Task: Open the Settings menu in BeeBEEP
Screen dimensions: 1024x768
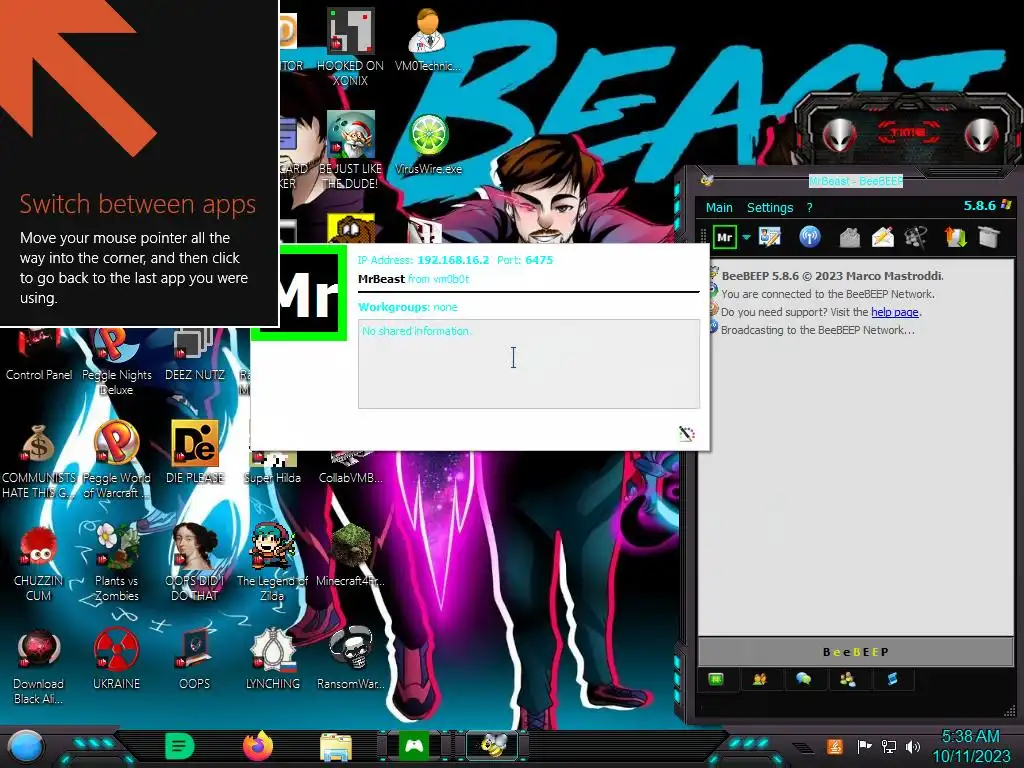Action: 770,208
